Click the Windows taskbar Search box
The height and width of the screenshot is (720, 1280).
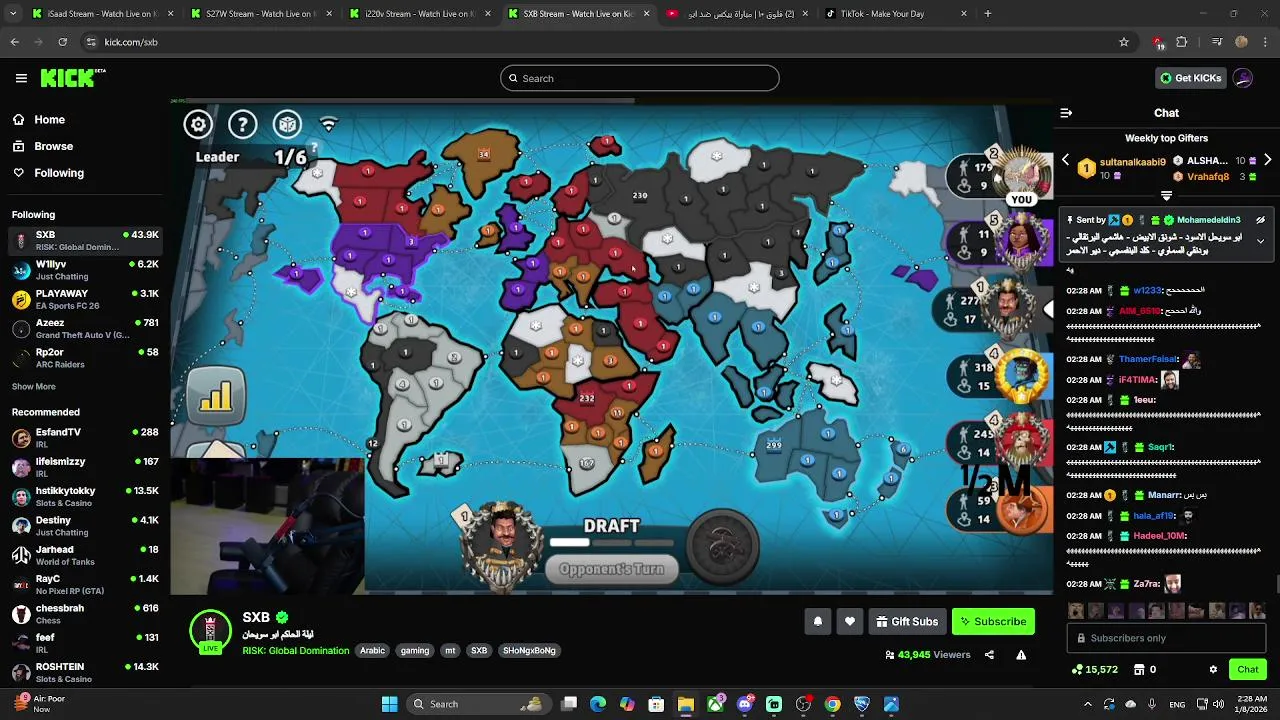480,704
